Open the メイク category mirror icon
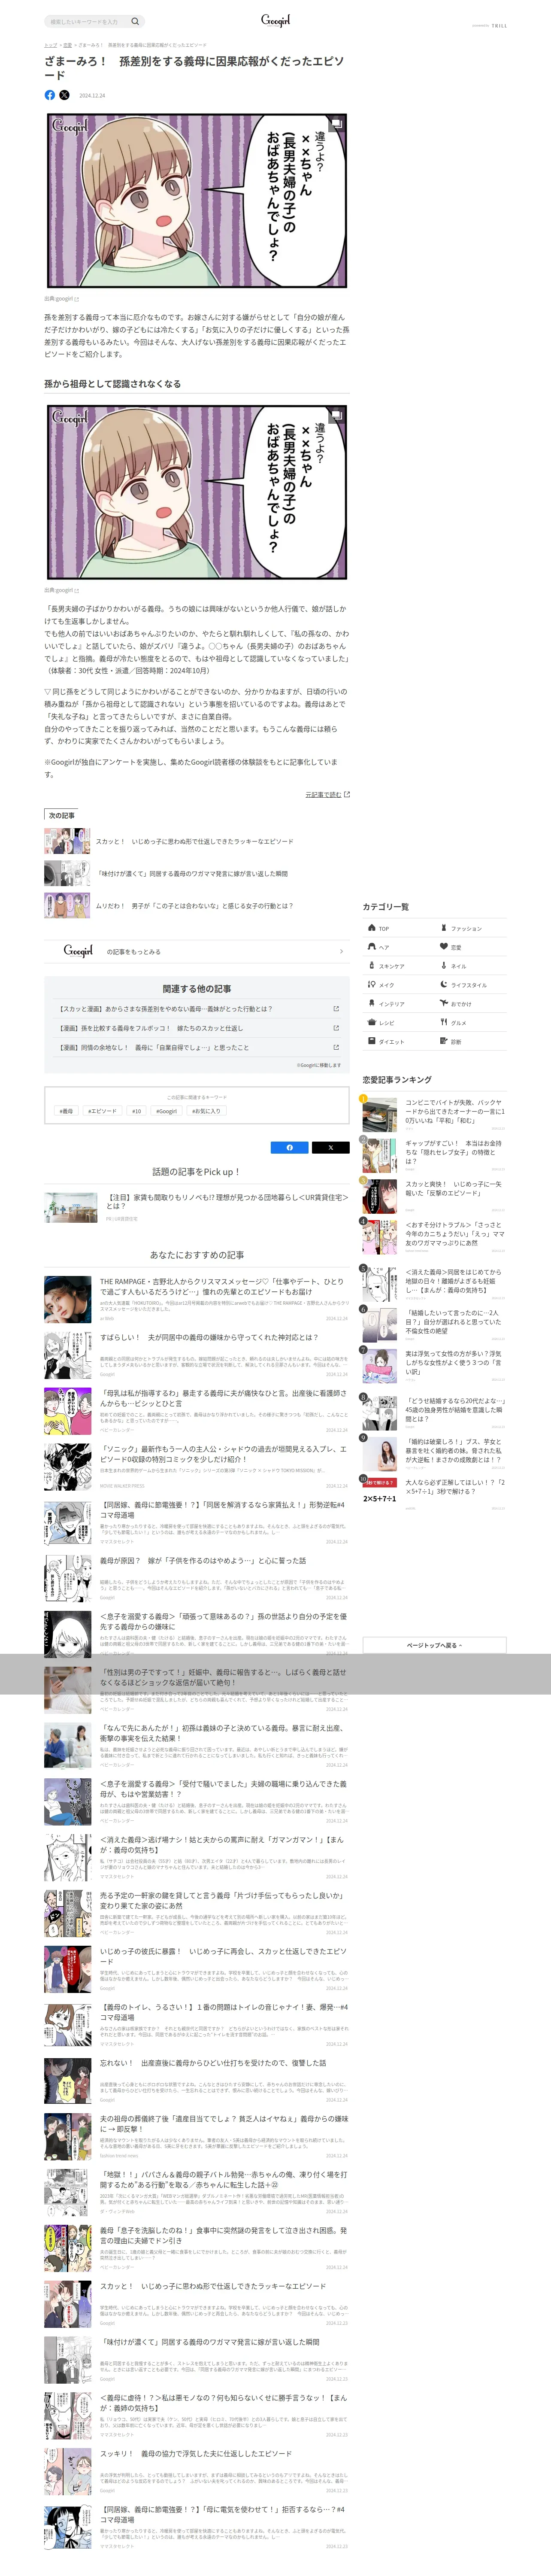The image size is (551, 2576). [x=371, y=985]
